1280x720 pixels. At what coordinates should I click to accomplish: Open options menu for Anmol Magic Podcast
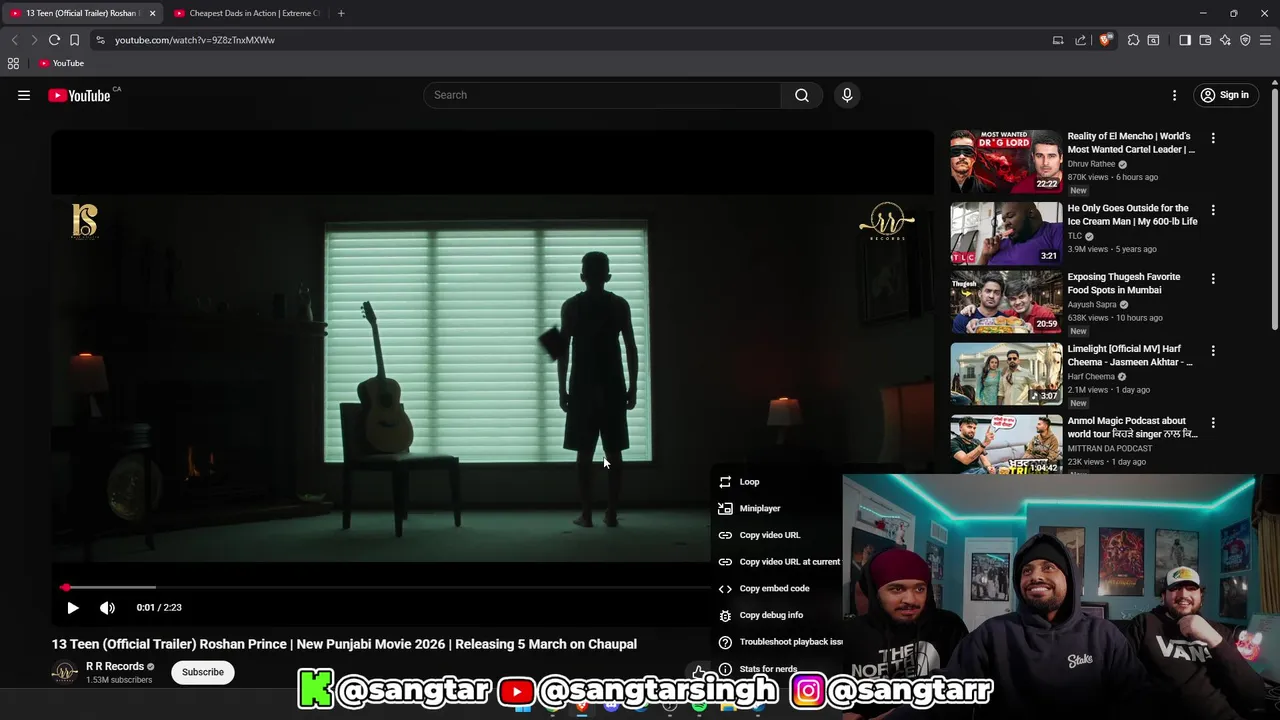[x=1213, y=423]
